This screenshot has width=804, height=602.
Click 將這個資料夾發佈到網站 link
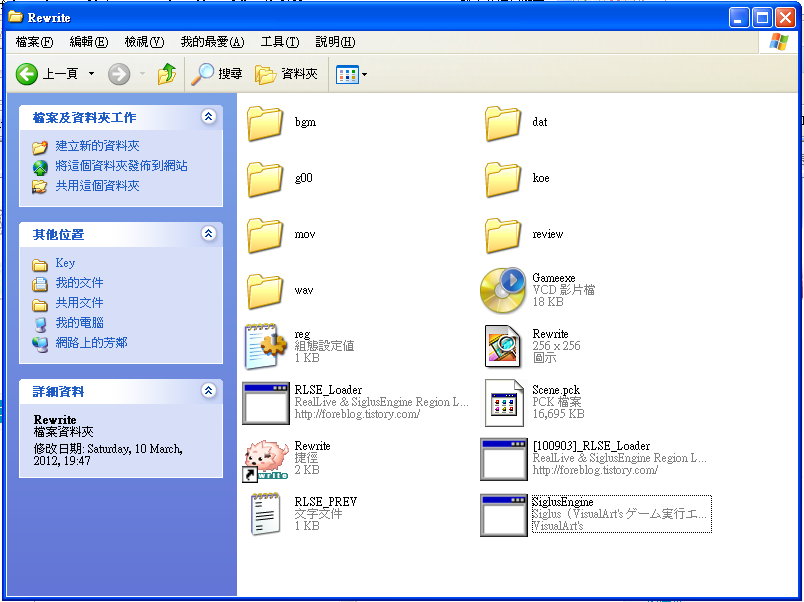pyautogui.click(x=121, y=166)
